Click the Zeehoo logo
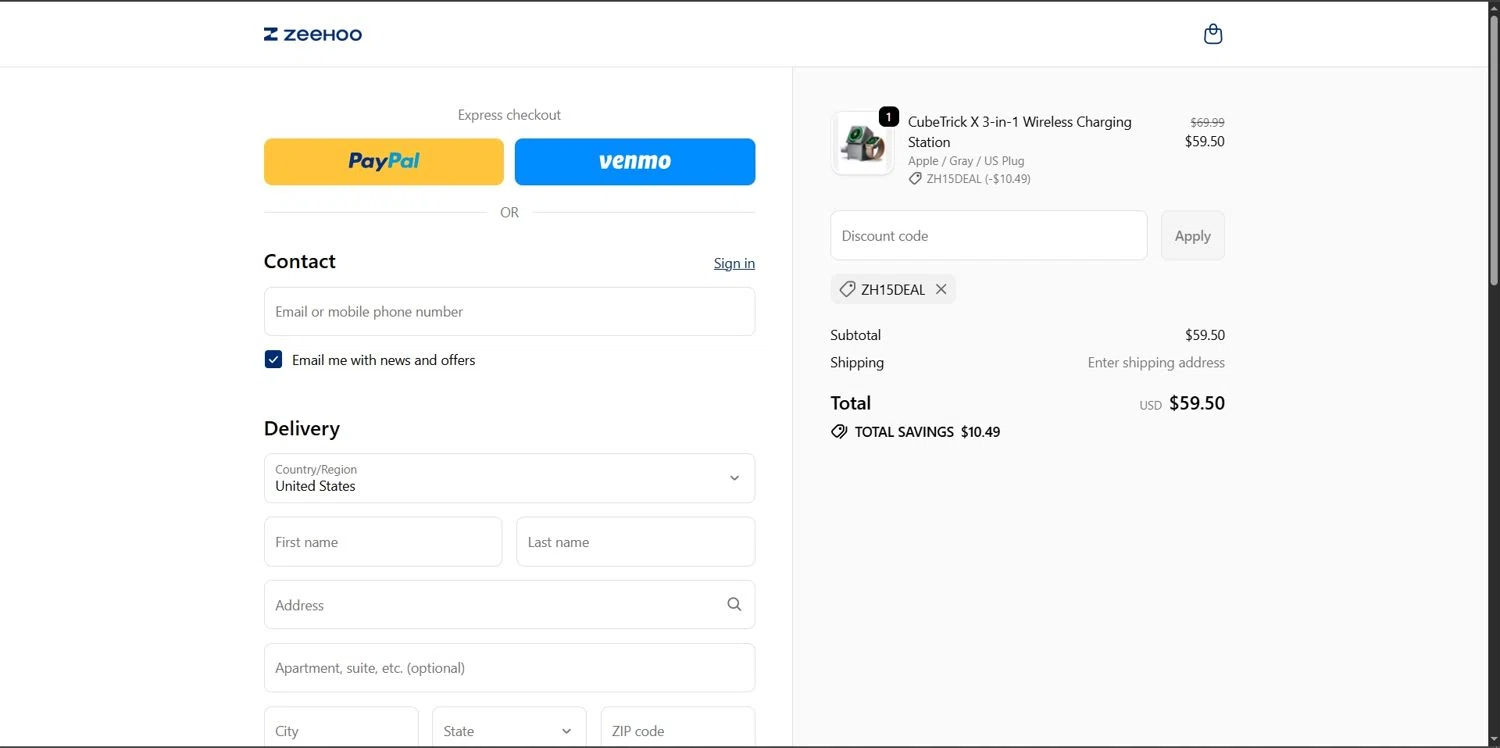This screenshot has height=748, width=1500. pyautogui.click(x=313, y=35)
